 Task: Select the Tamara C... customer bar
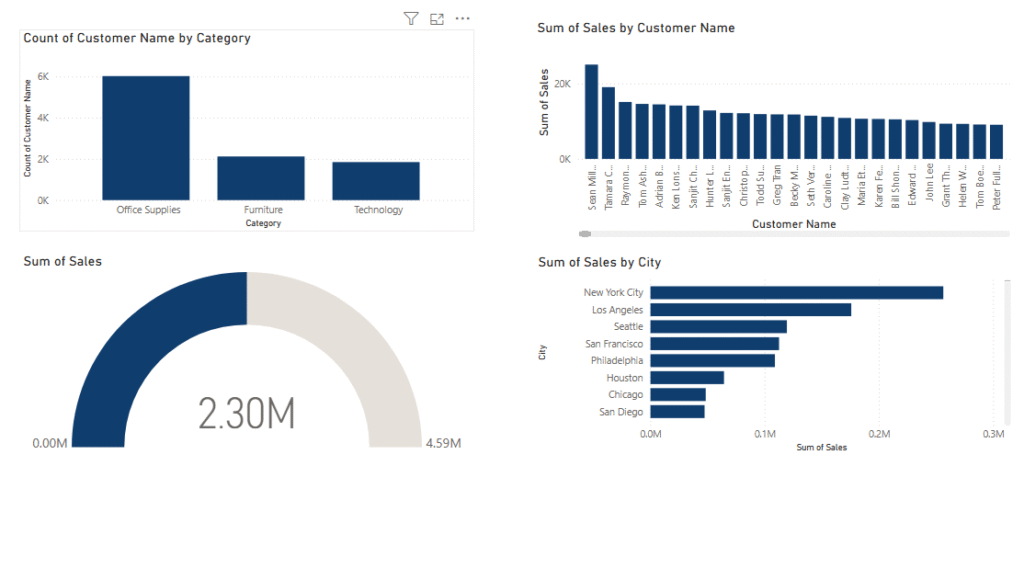tap(608, 123)
